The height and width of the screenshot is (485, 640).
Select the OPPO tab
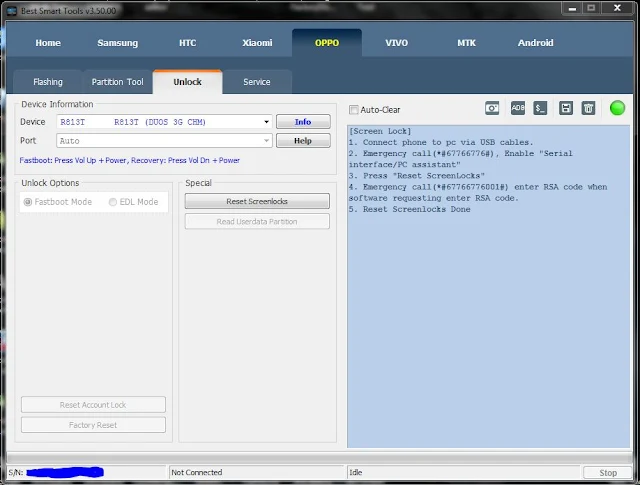(x=327, y=43)
